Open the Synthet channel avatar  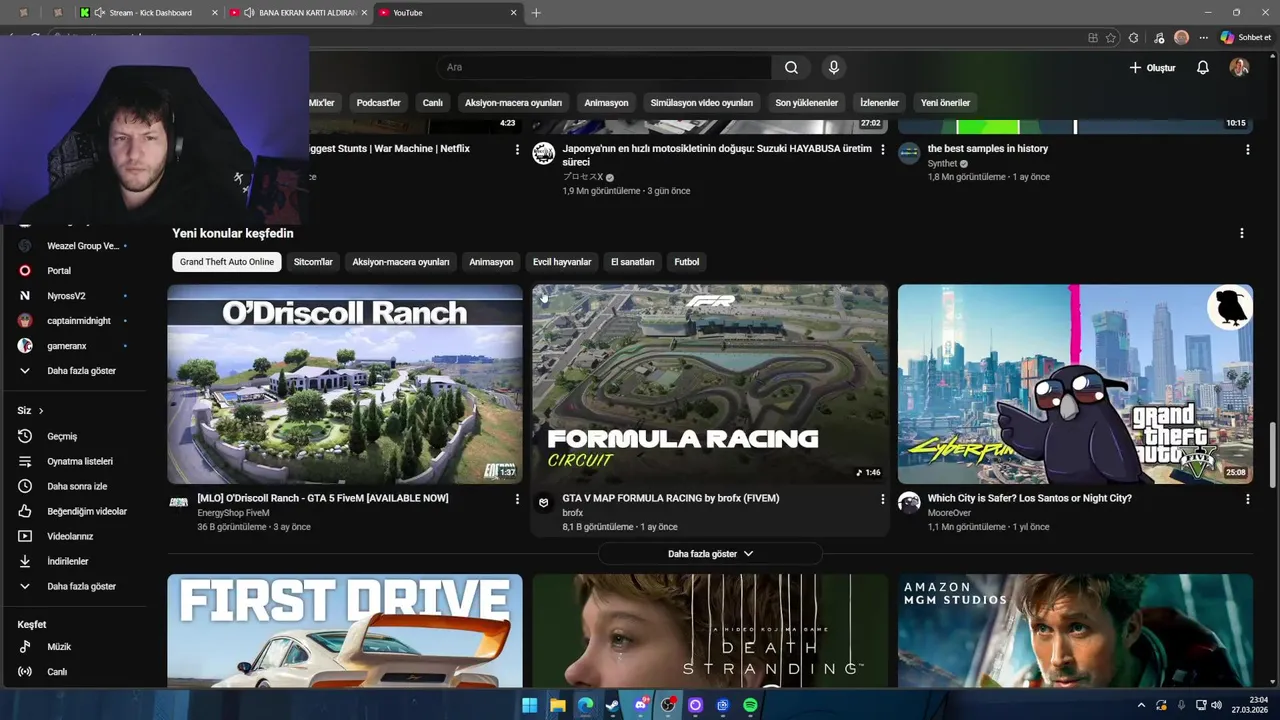[x=909, y=153]
